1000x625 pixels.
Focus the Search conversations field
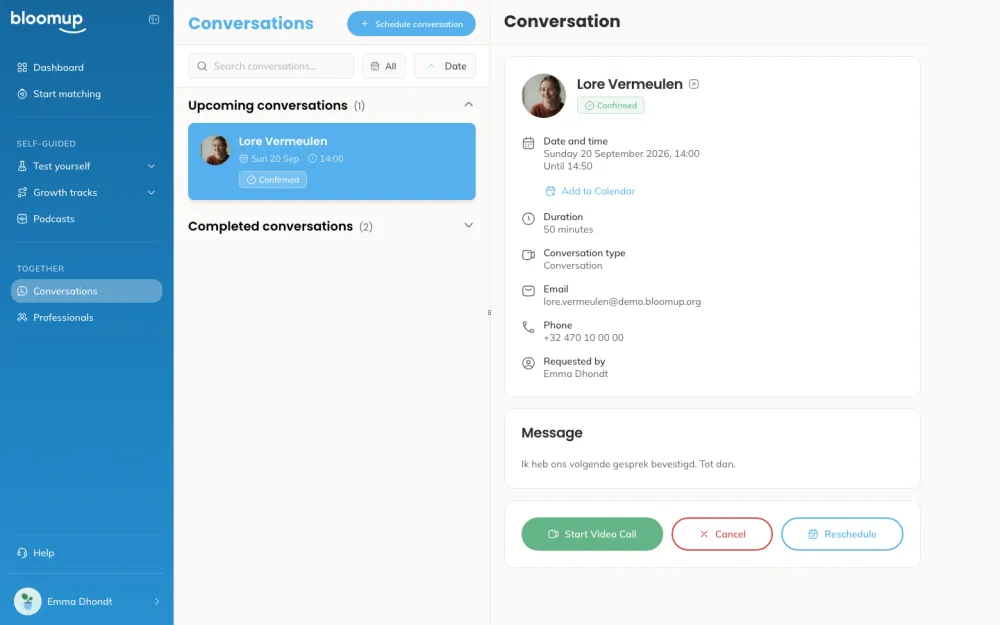(x=271, y=66)
